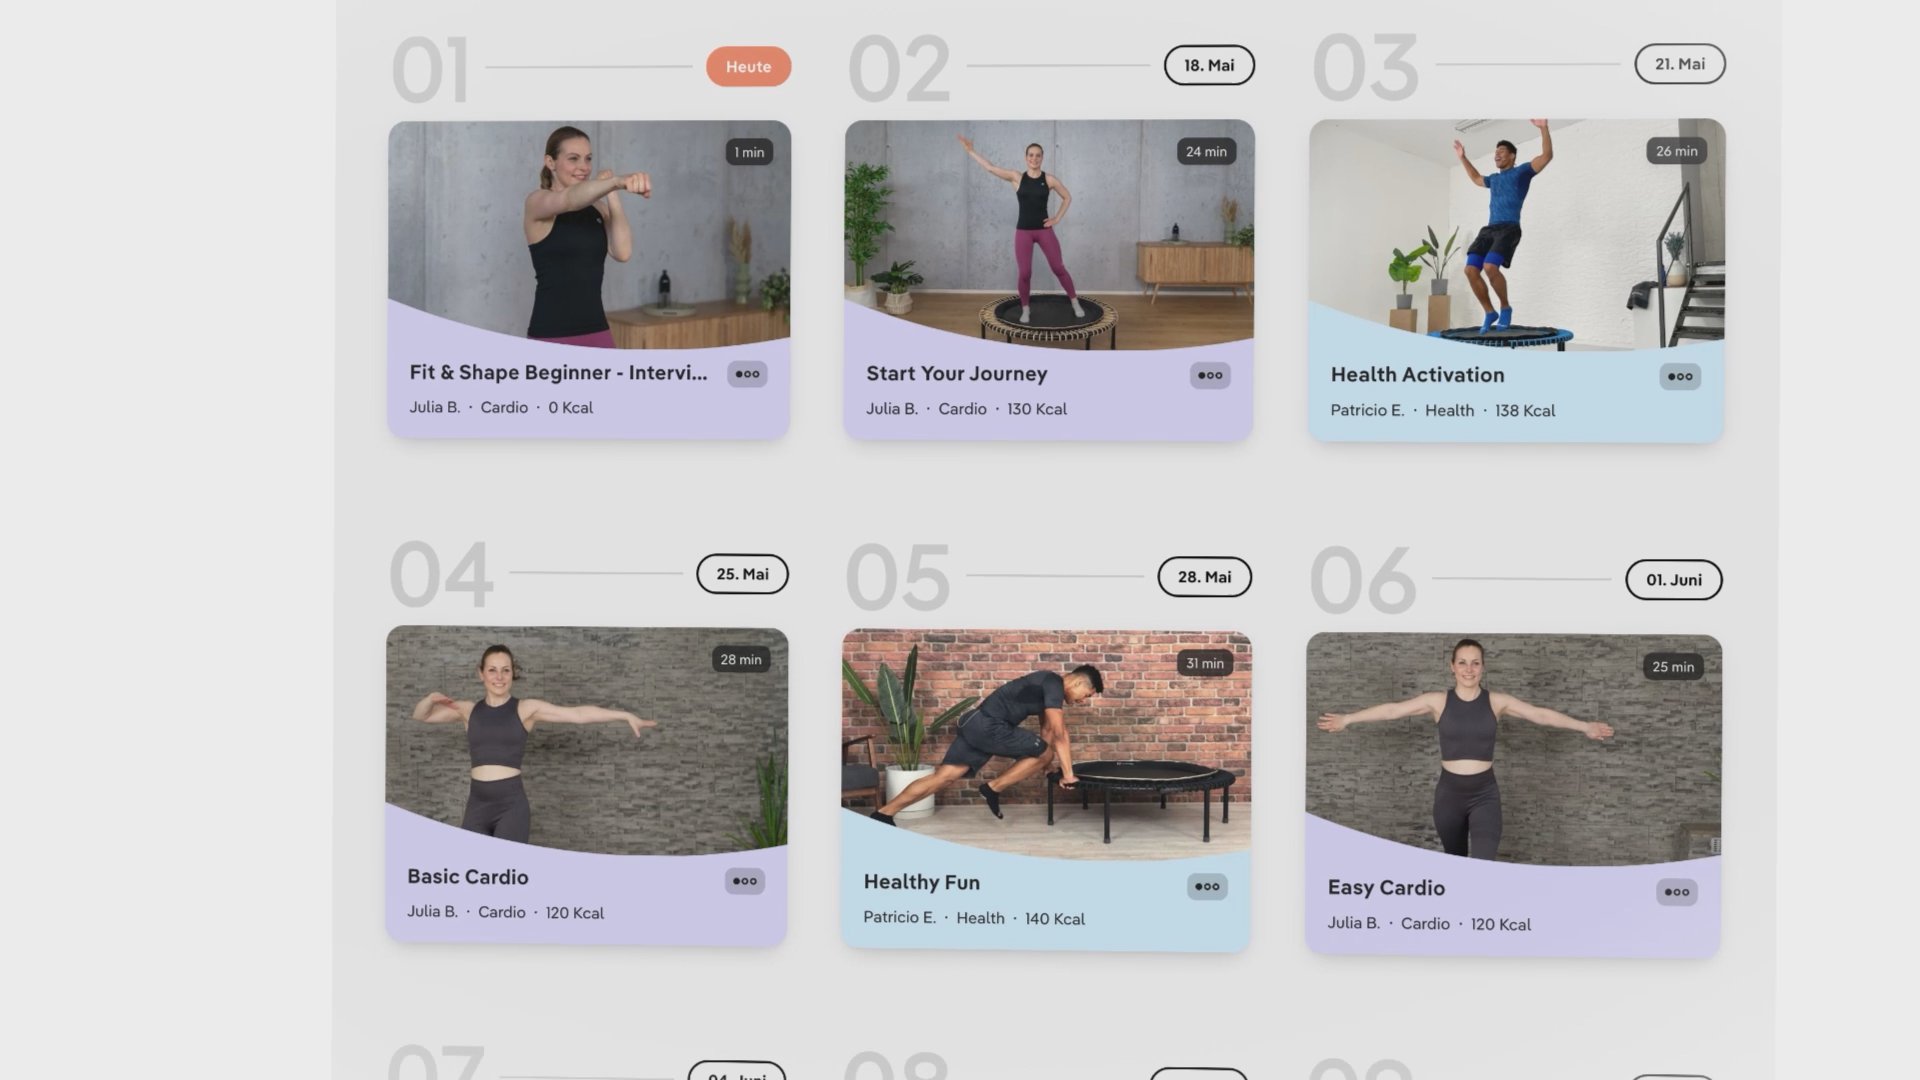Select the orange Heute date badge
The height and width of the screenshot is (1080, 1920).
749,67
